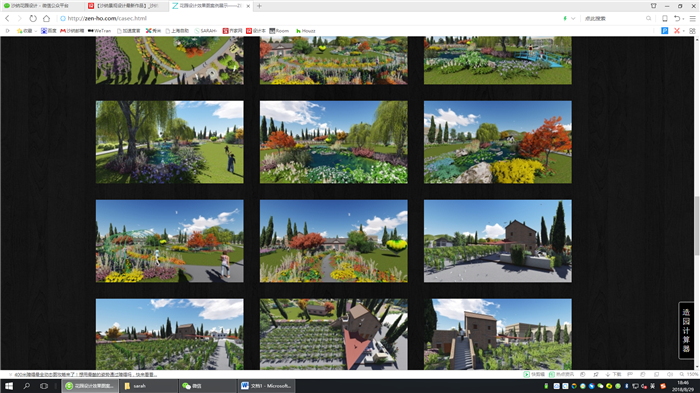Switch to the first WeChat platform tab

(x=41, y=6)
